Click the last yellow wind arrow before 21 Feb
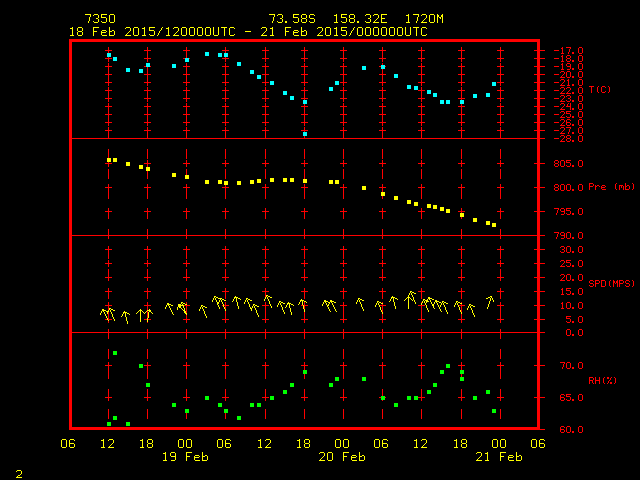Image resolution: width=640 pixels, height=480 pixels. pyautogui.click(x=490, y=302)
